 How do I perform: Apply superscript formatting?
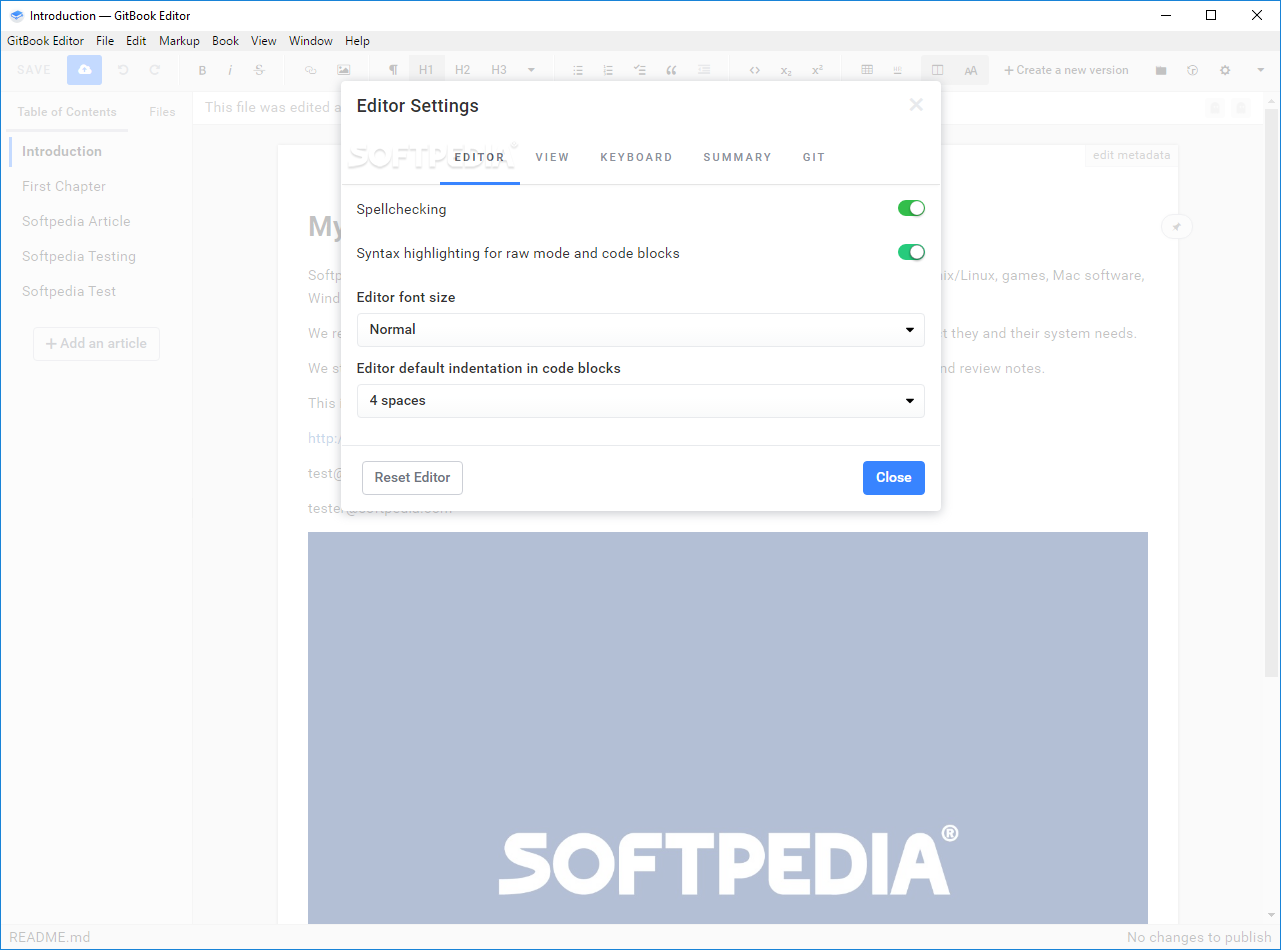[817, 70]
